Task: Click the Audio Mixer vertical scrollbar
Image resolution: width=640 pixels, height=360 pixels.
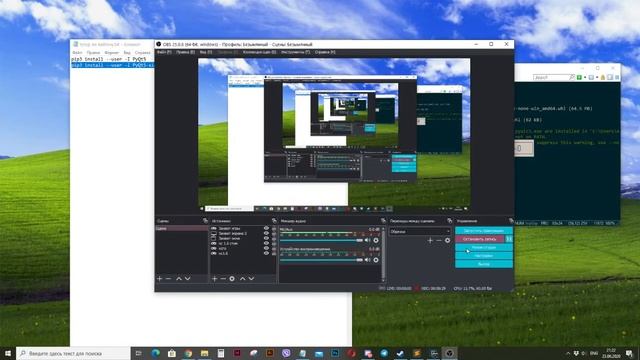Action: point(383,254)
